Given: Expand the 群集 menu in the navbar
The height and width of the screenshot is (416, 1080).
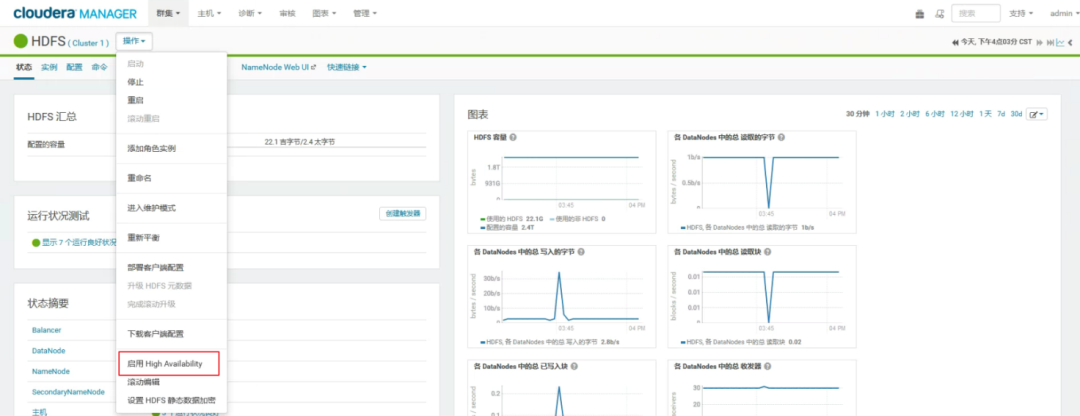Looking at the screenshot, I should (x=170, y=14).
